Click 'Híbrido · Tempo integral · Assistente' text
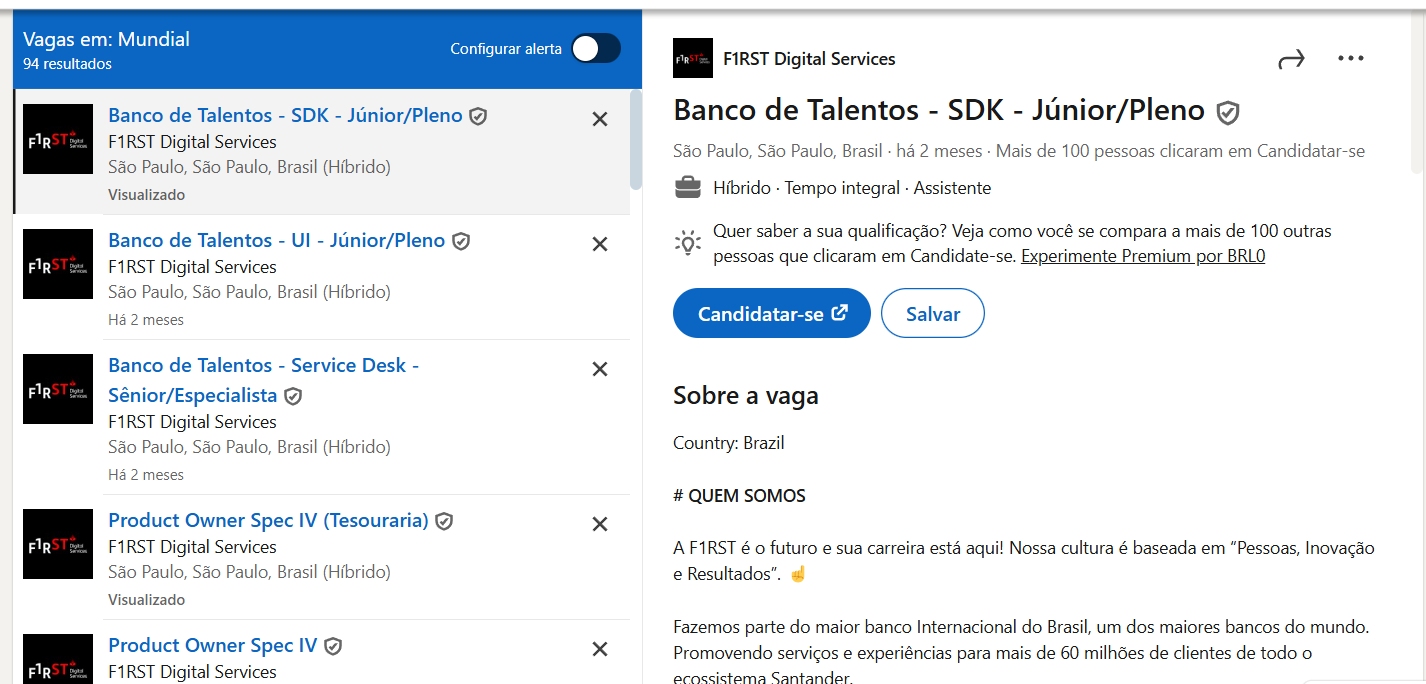 point(852,188)
